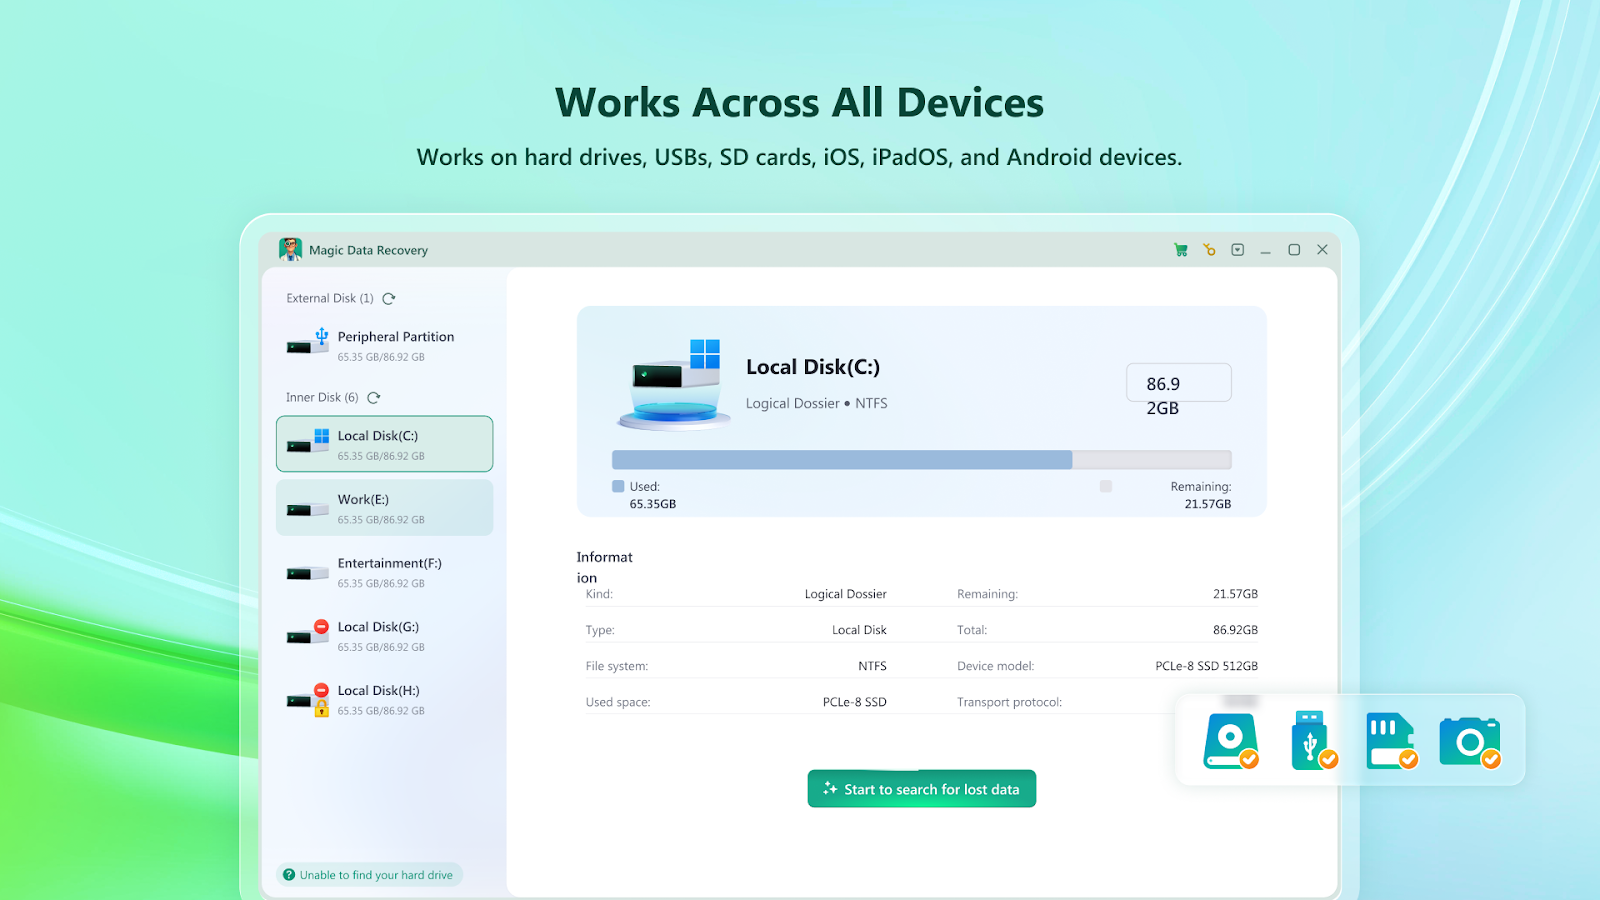The image size is (1600, 900).
Task: Select Local Disk(C:) in sidebar
Action: click(384, 444)
